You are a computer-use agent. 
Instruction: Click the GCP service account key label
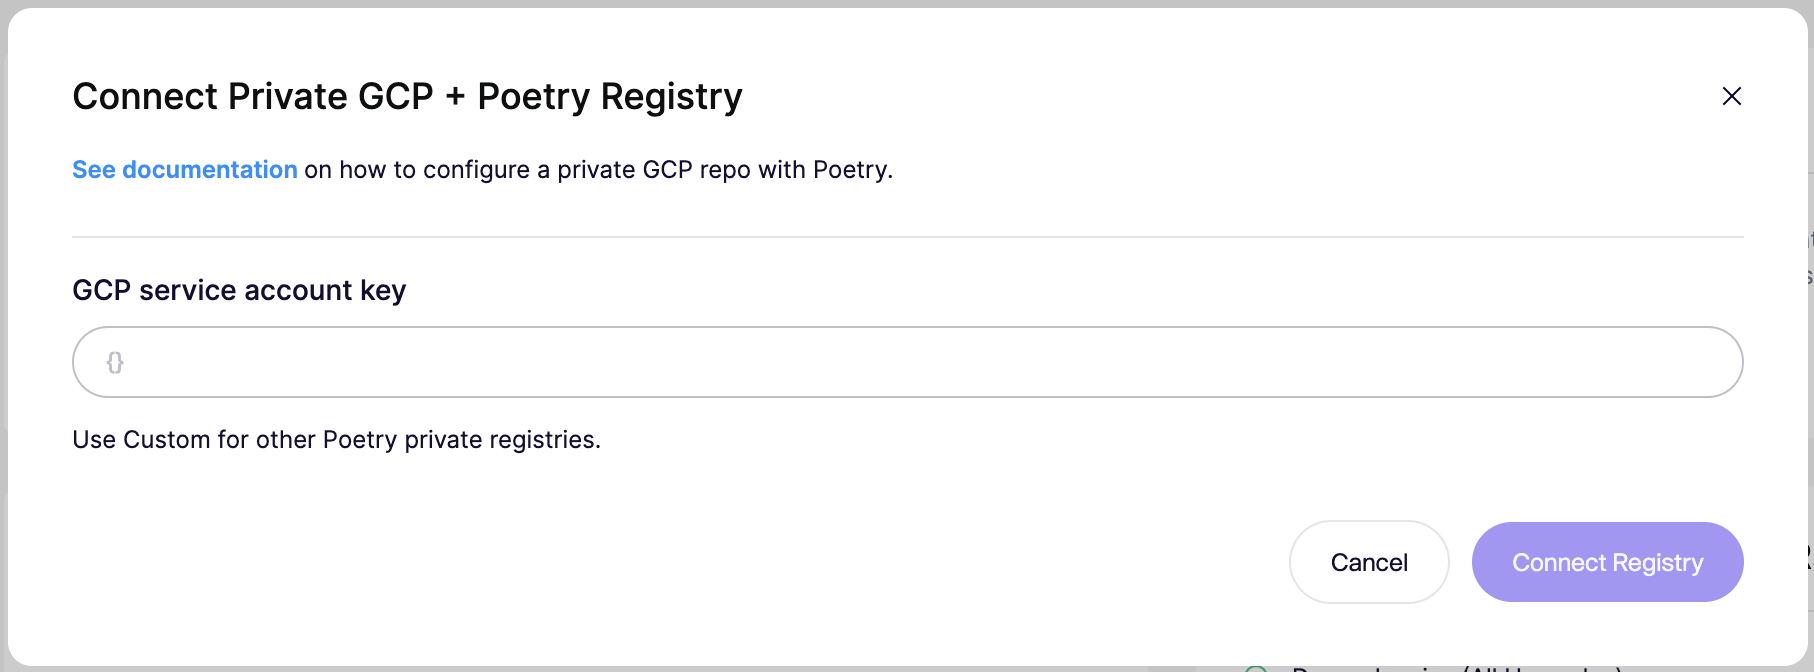pos(239,290)
